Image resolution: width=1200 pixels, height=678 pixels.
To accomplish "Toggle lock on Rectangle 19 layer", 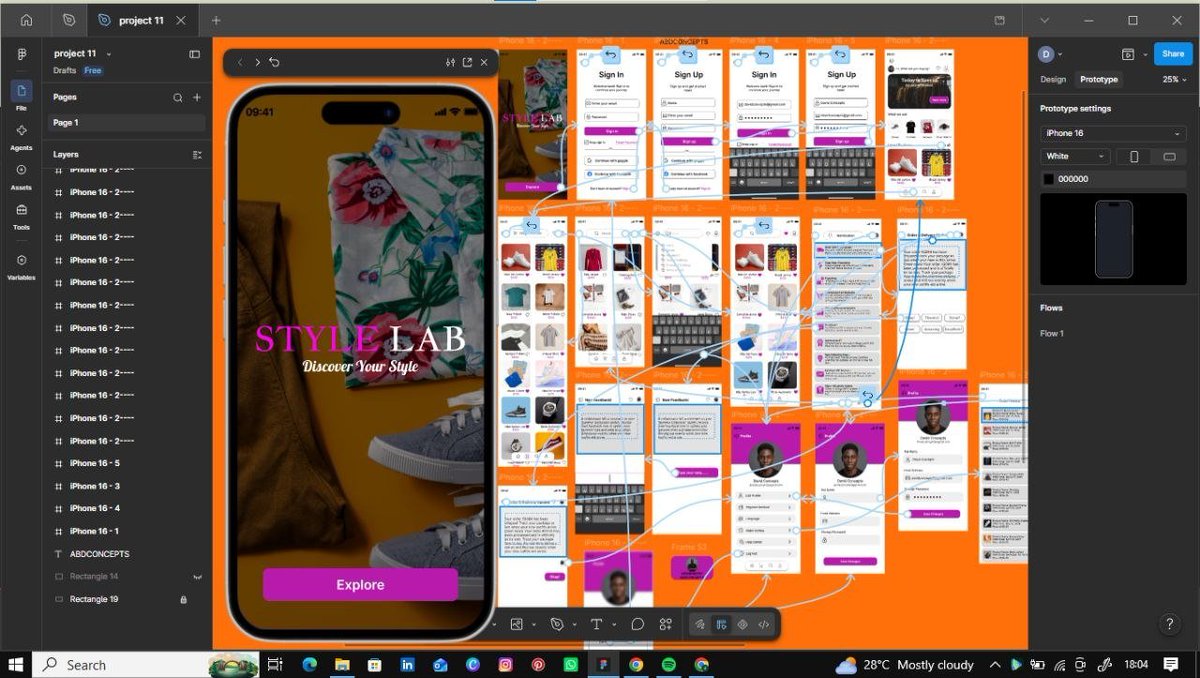I will click(183, 599).
